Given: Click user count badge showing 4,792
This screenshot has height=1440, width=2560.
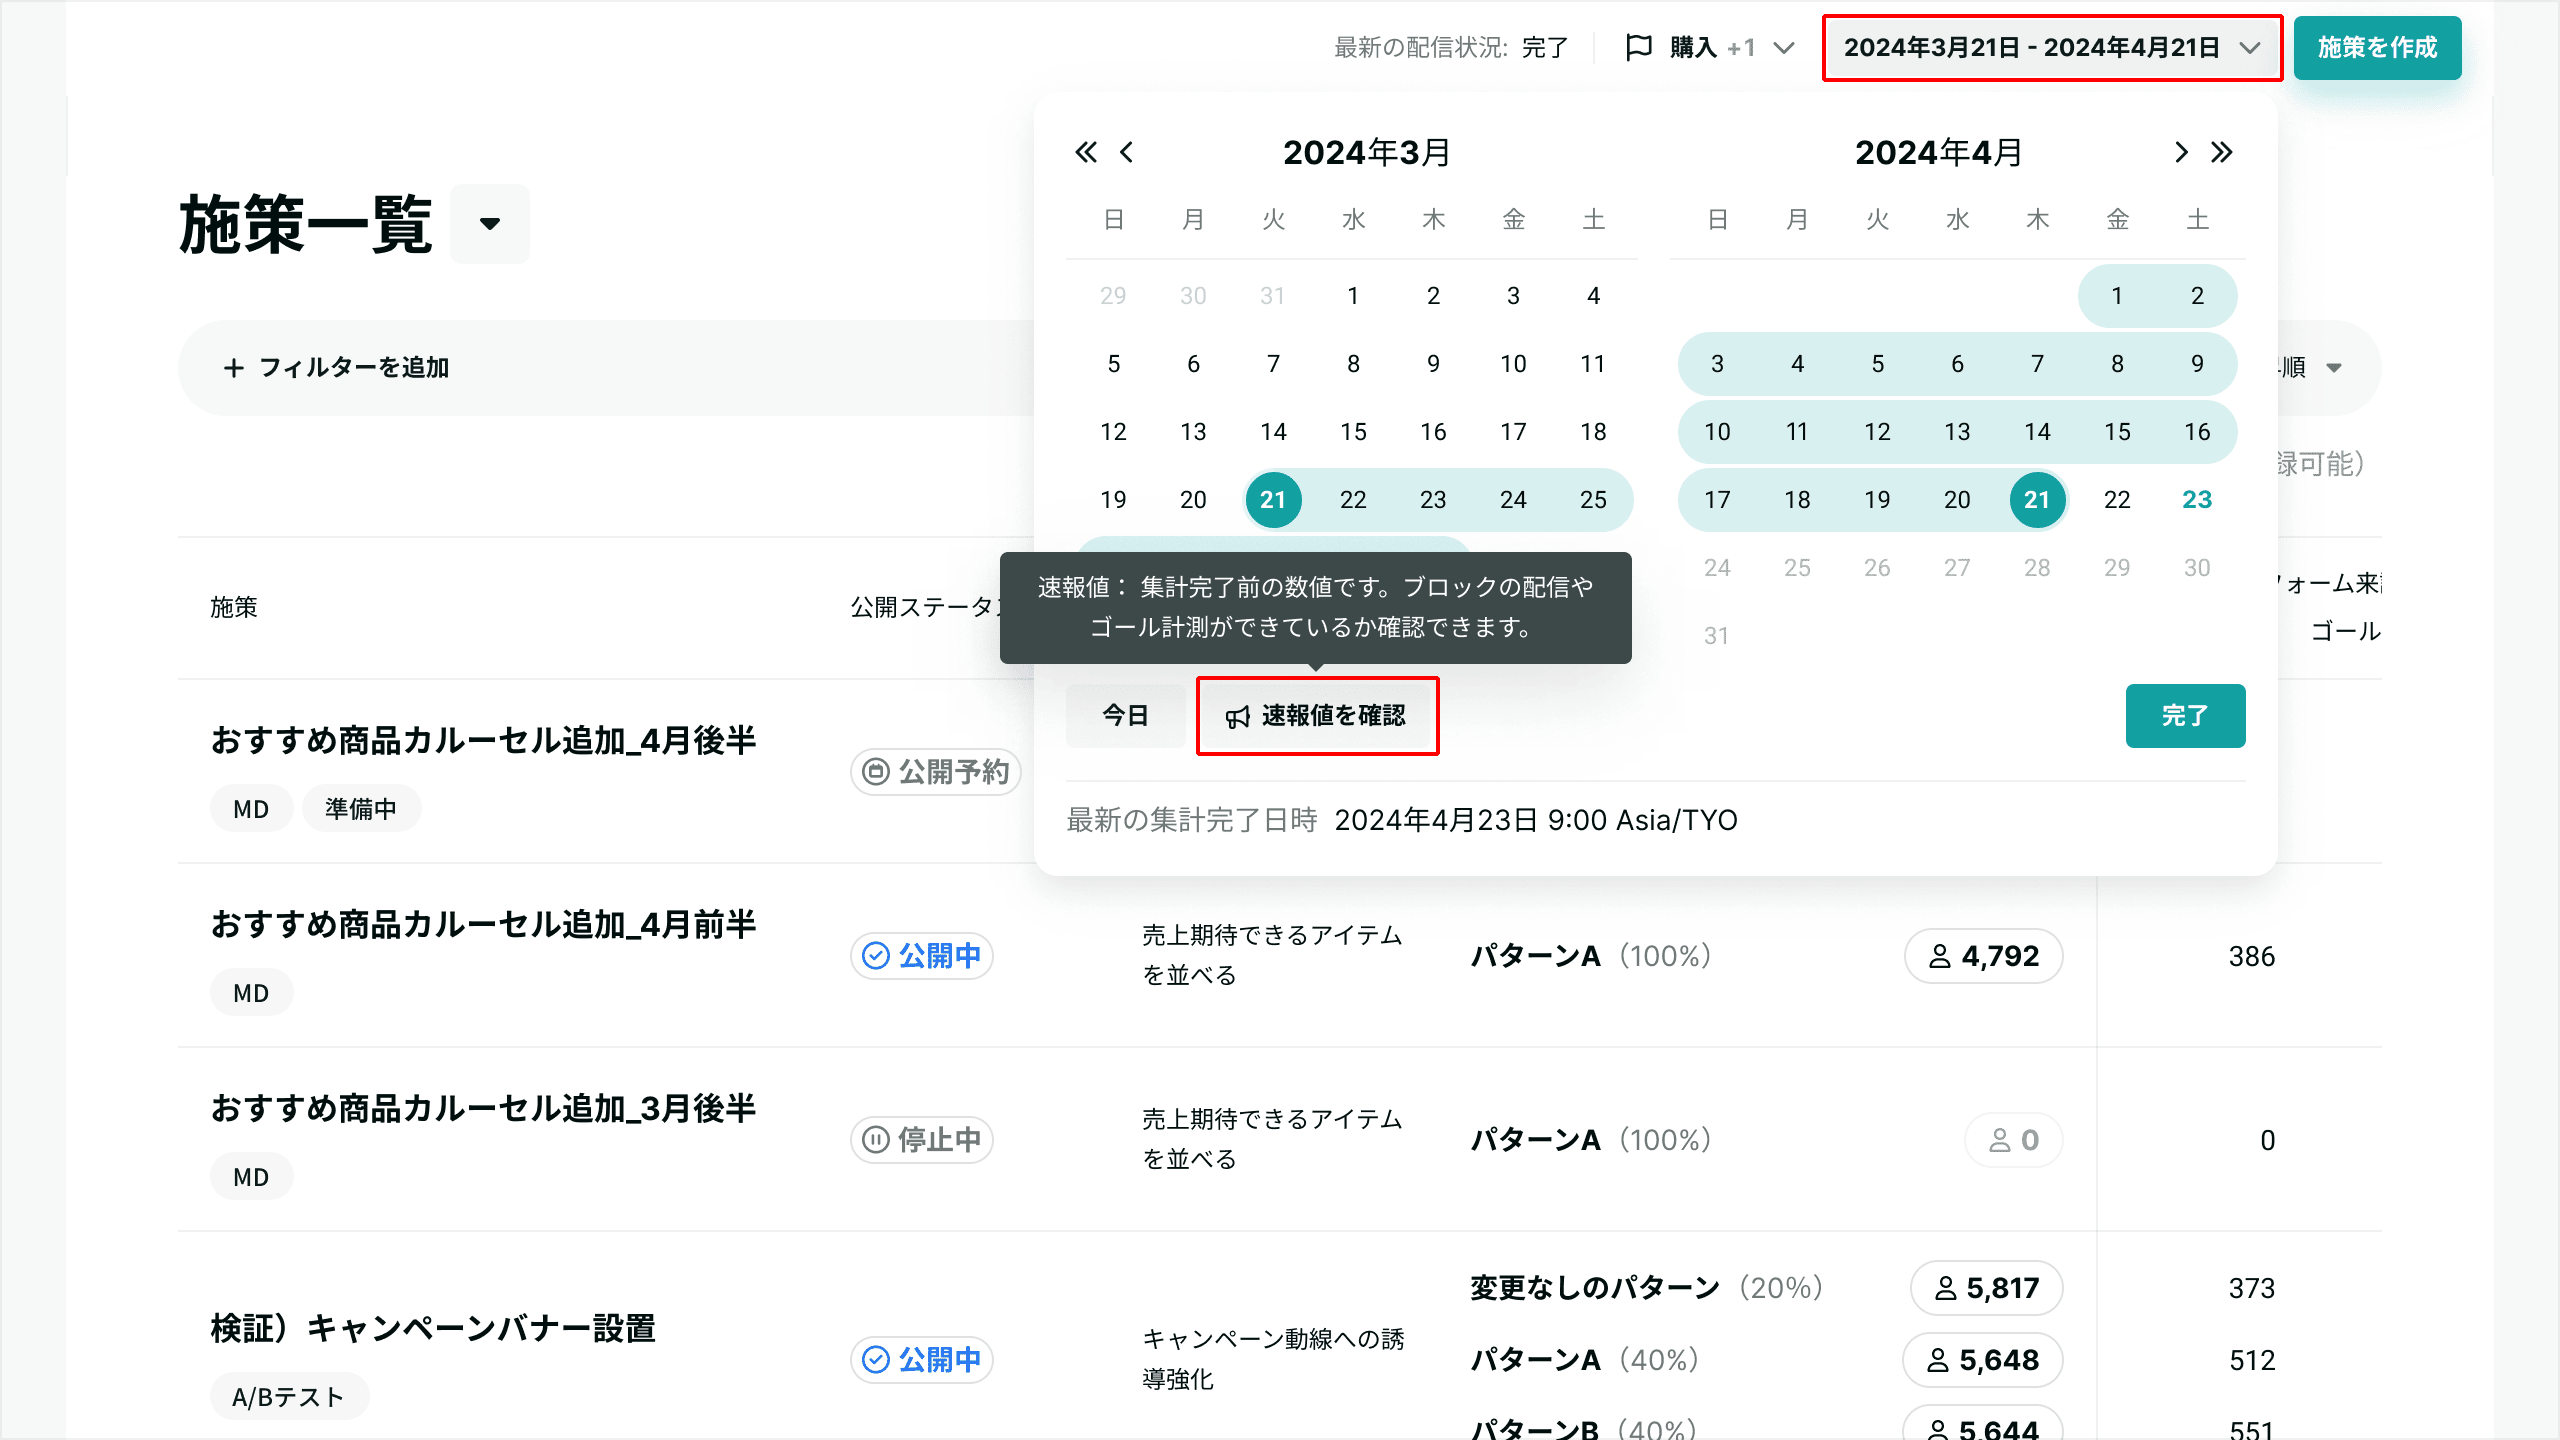Looking at the screenshot, I should [x=1984, y=956].
